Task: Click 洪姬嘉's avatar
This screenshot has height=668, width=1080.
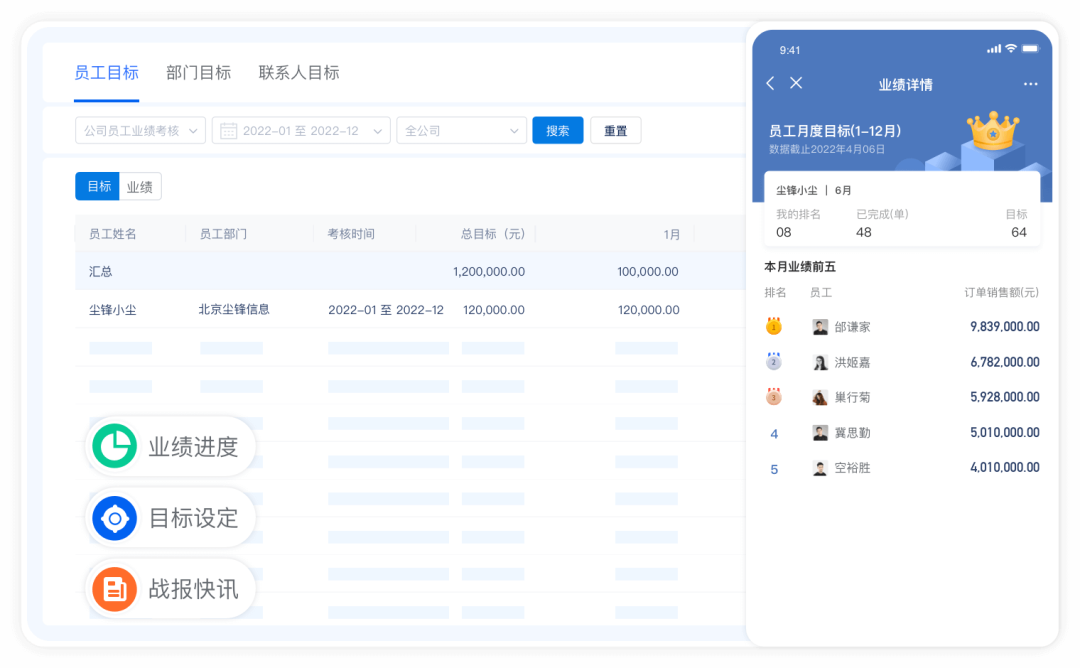Action: [x=820, y=362]
